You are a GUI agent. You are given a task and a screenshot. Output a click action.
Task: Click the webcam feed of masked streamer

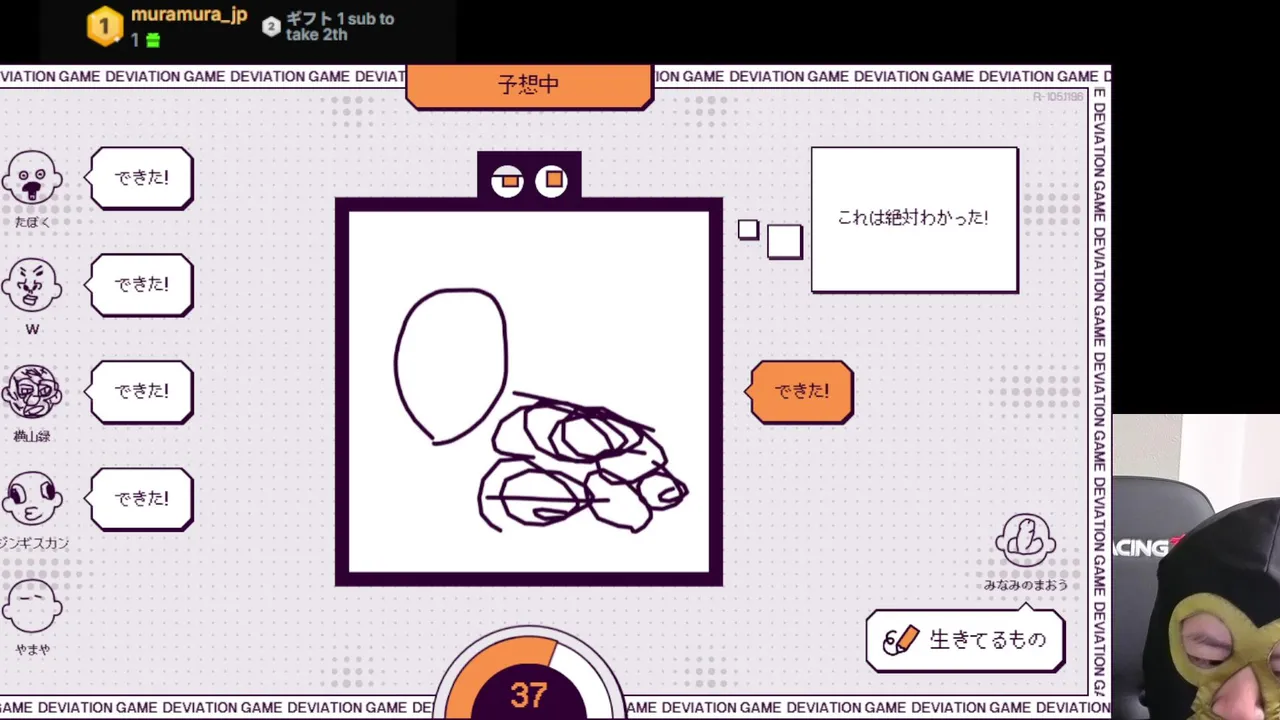coord(1196,567)
